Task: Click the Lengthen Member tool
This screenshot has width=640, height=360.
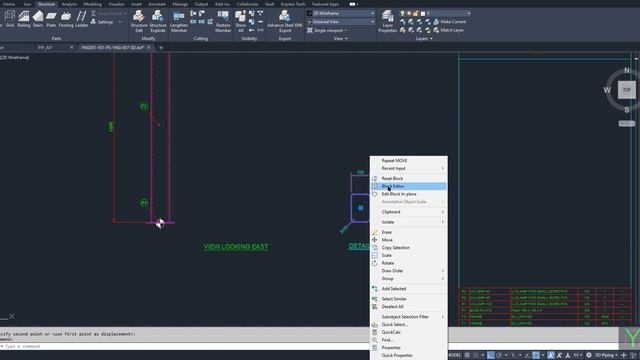Action: pyautogui.click(x=179, y=22)
